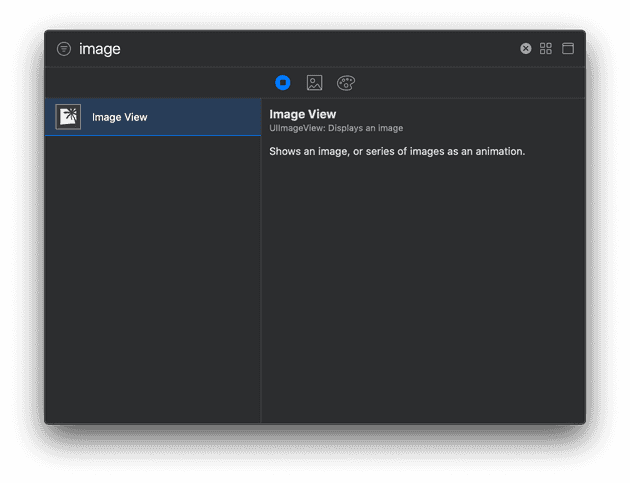Show the Color palette library tab
The height and width of the screenshot is (483, 630).
[346, 83]
